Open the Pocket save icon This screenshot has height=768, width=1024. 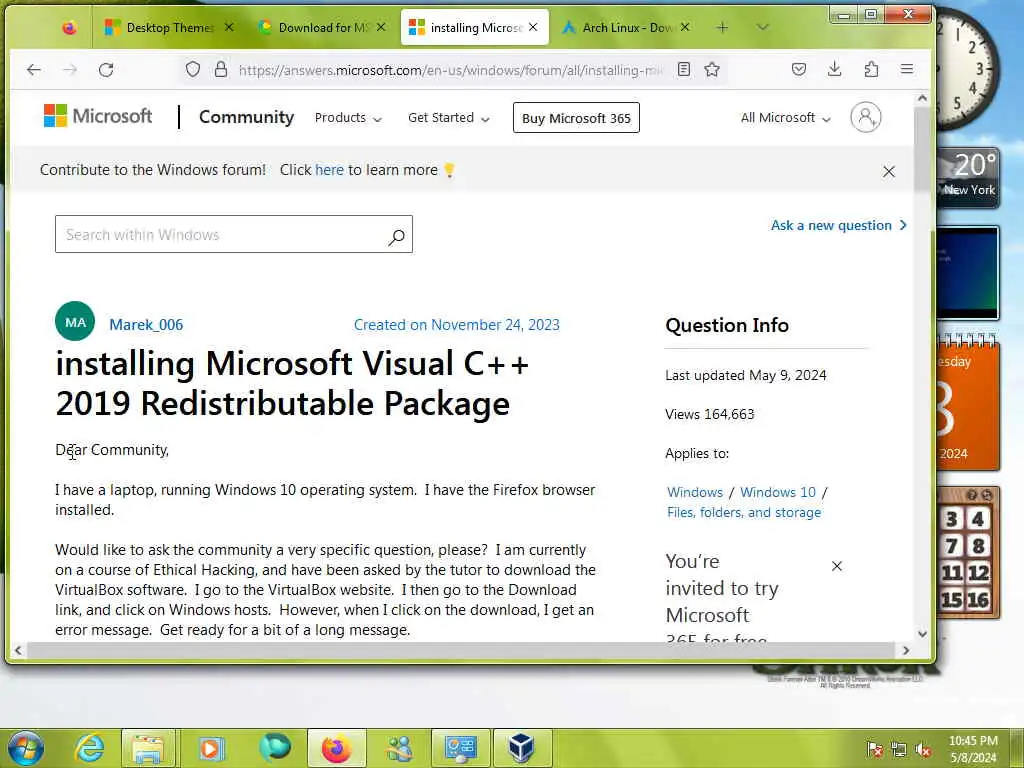point(799,69)
